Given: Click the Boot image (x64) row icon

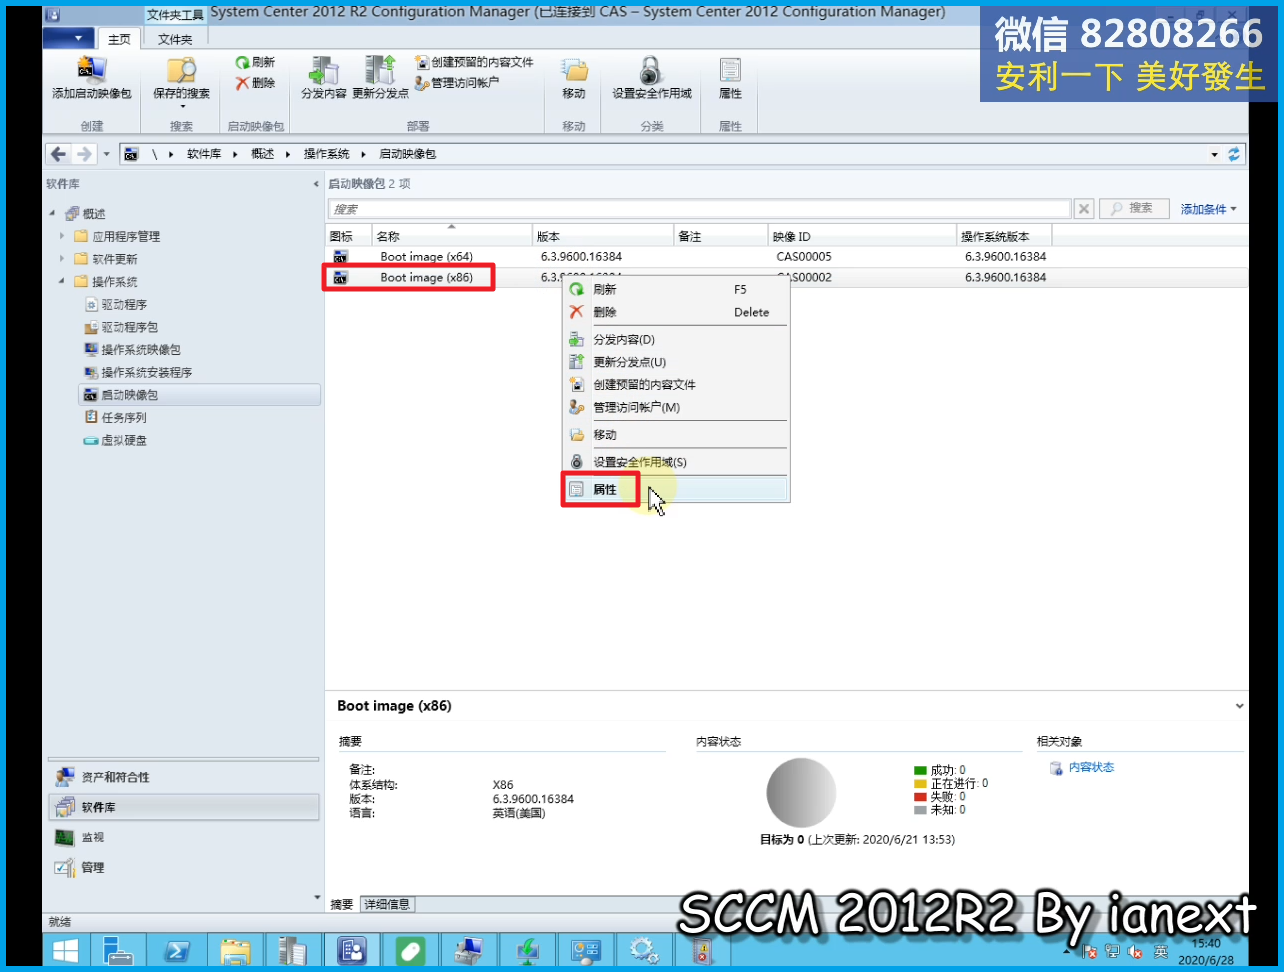Looking at the screenshot, I should [340, 257].
